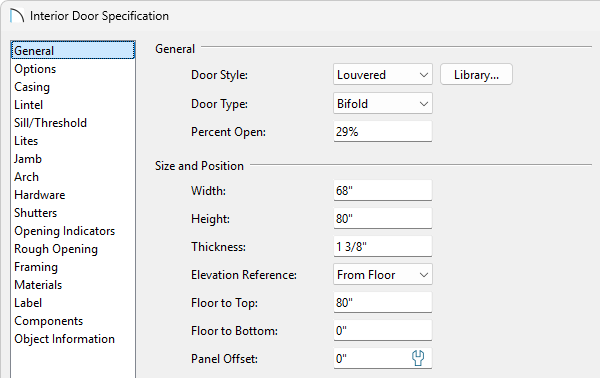Open the Options panel
The image size is (600, 378).
[73, 69]
